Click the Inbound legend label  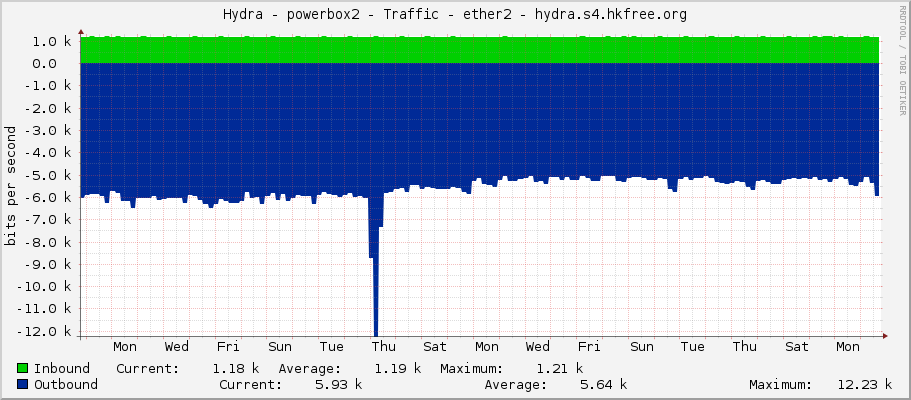click(x=62, y=368)
